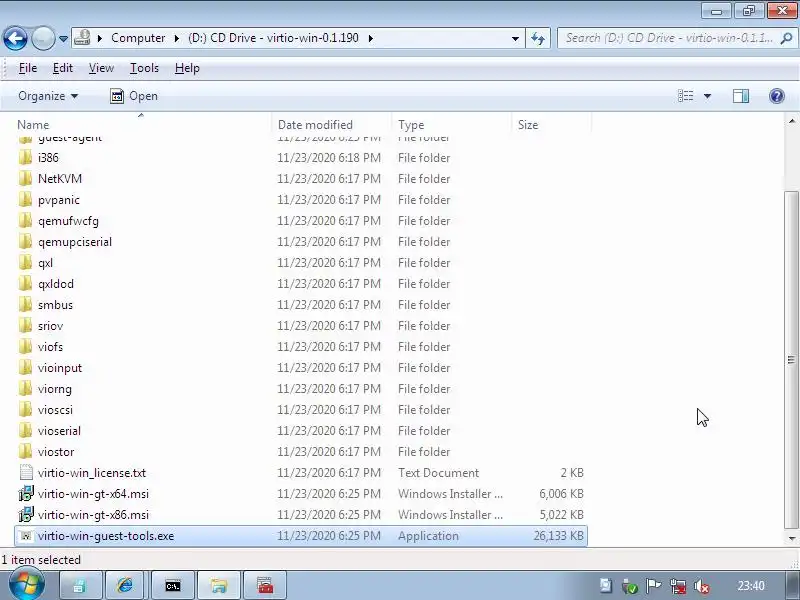800x600 pixels.
Task: Click the 23:40 taskbar clock
Action: point(751,586)
